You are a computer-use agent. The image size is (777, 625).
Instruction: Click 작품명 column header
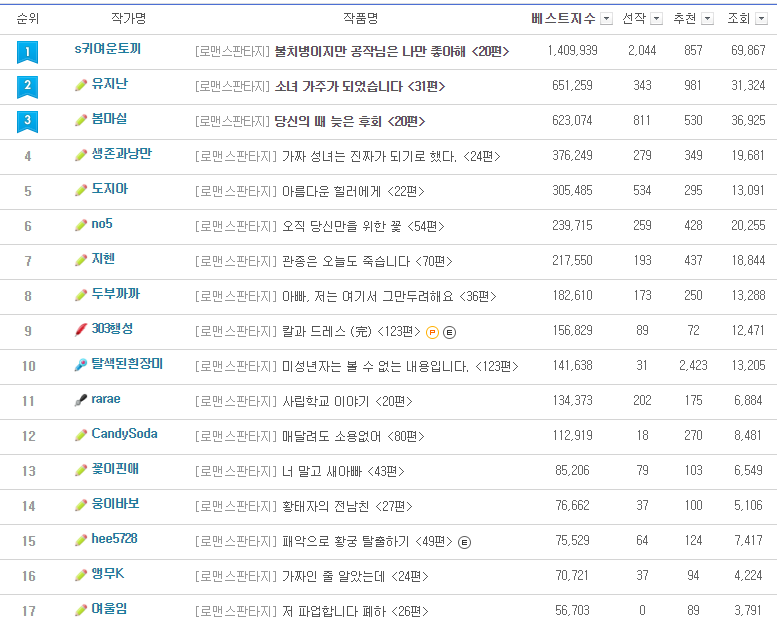pyautogui.click(x=361, y=19)
